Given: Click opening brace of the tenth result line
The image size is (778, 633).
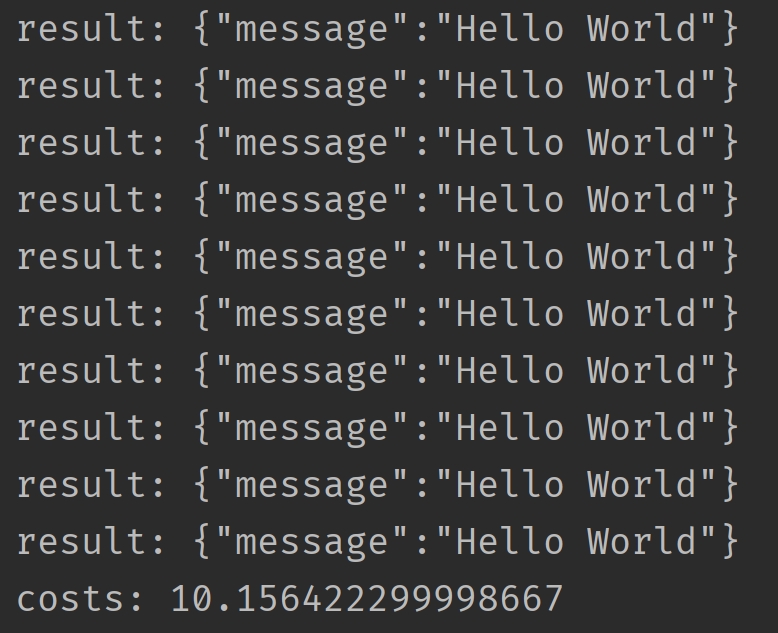Looking at the screenshot, I should tap(202, 541).
